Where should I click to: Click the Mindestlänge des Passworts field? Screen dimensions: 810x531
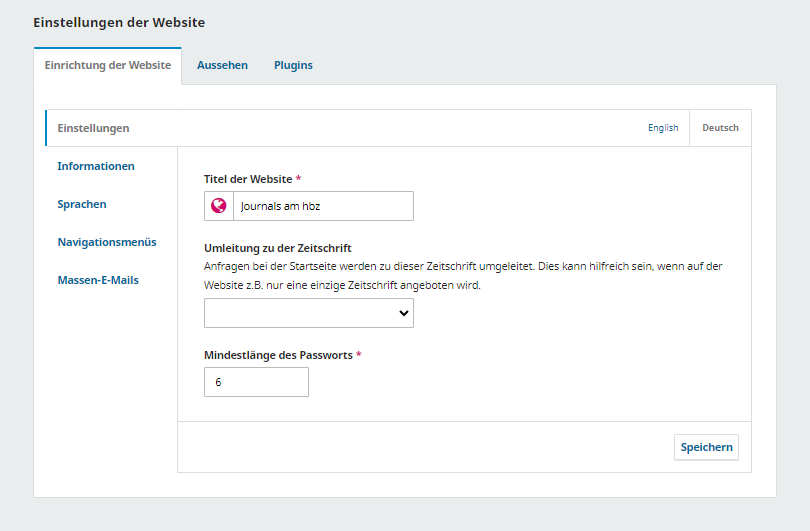256,382
